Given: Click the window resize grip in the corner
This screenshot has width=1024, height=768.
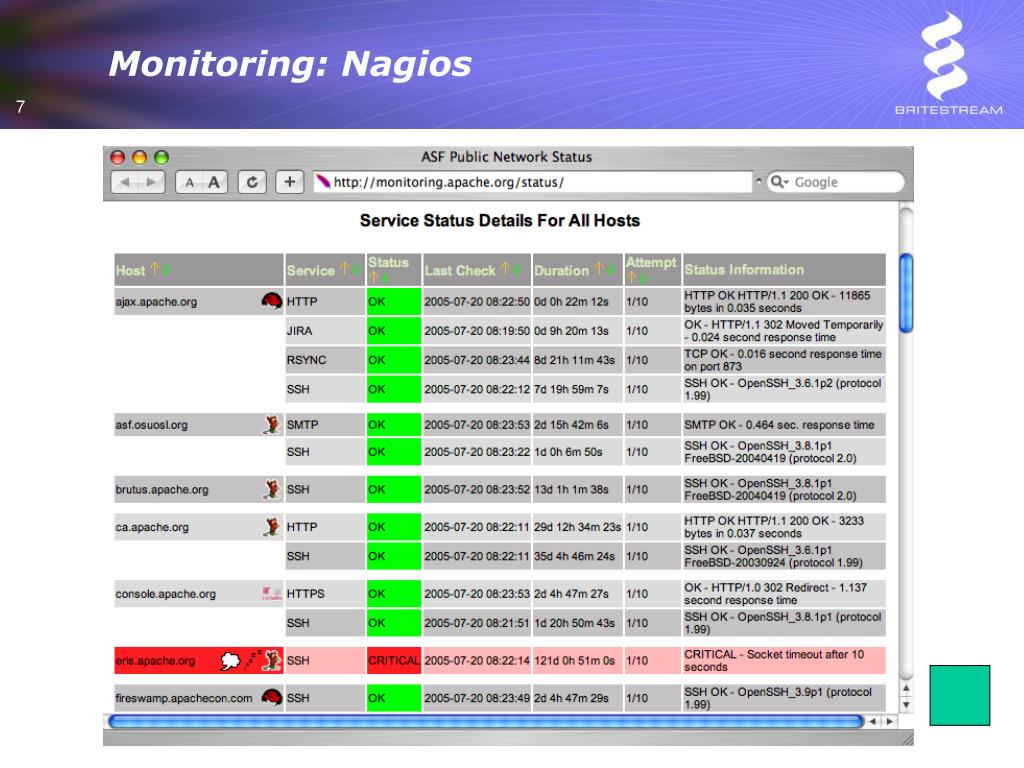Looking at the screenshot, I should pyautogui.click(x=906, y=739).
